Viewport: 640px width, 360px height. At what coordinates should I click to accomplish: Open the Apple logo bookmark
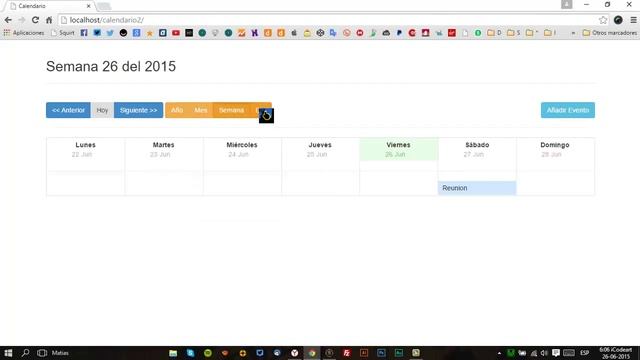pos(294,33)
